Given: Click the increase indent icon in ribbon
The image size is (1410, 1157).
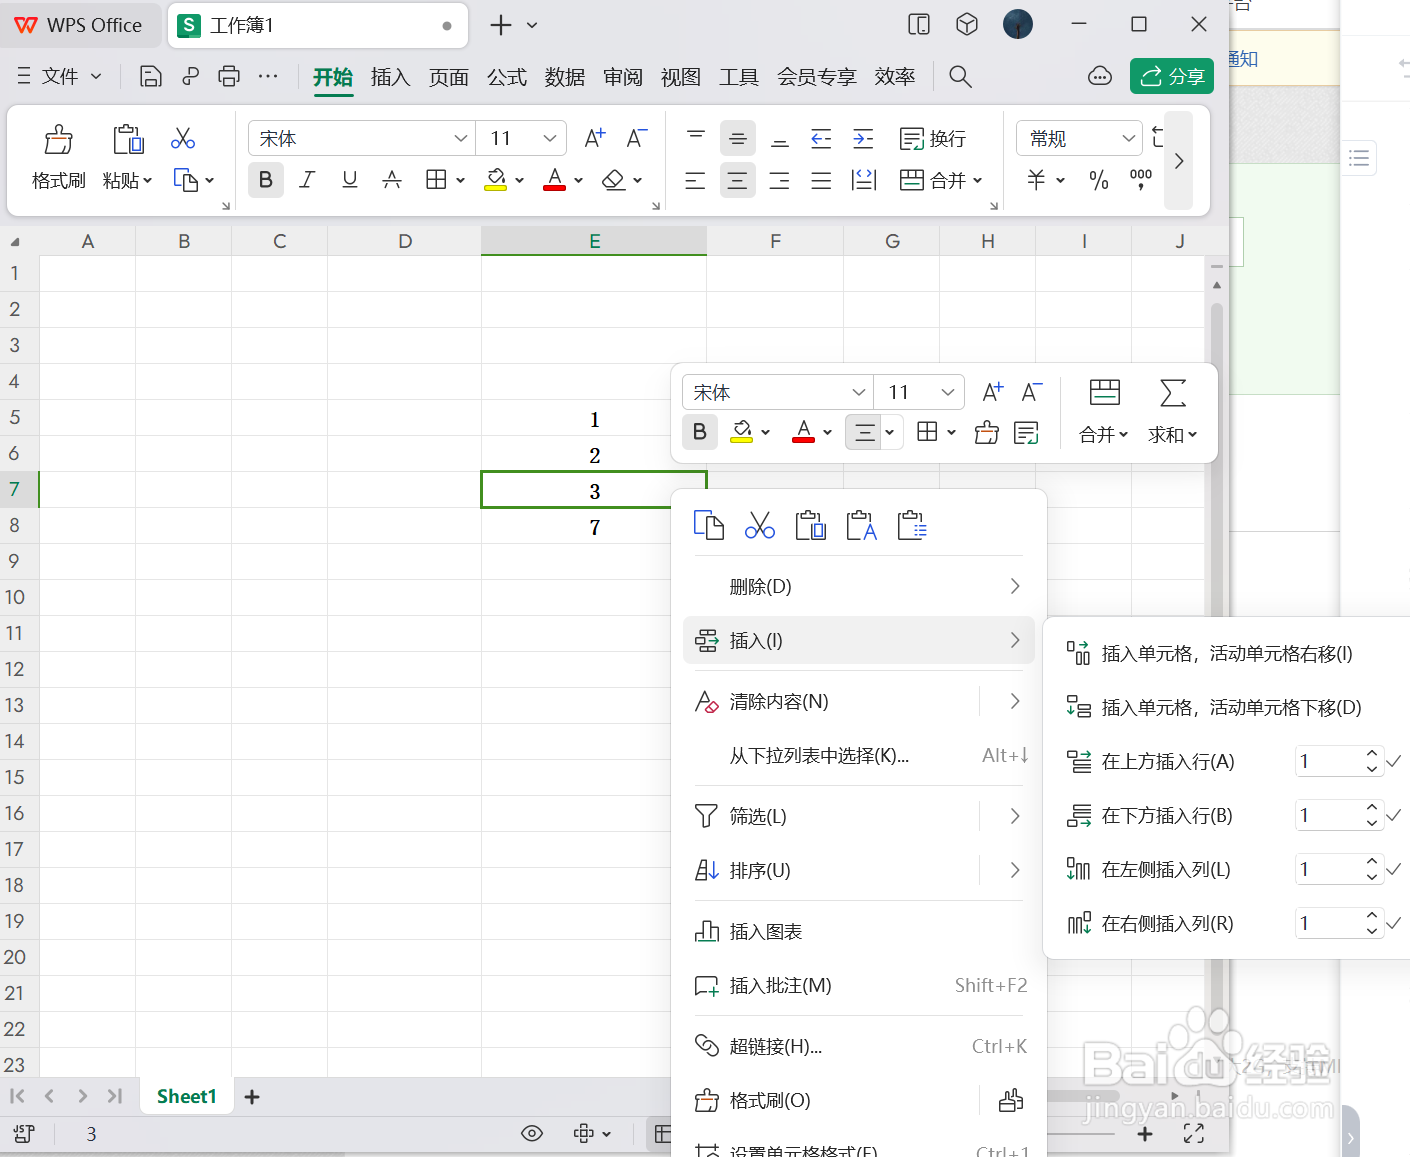Looking at the screenshot, I should tap(863, 138).
